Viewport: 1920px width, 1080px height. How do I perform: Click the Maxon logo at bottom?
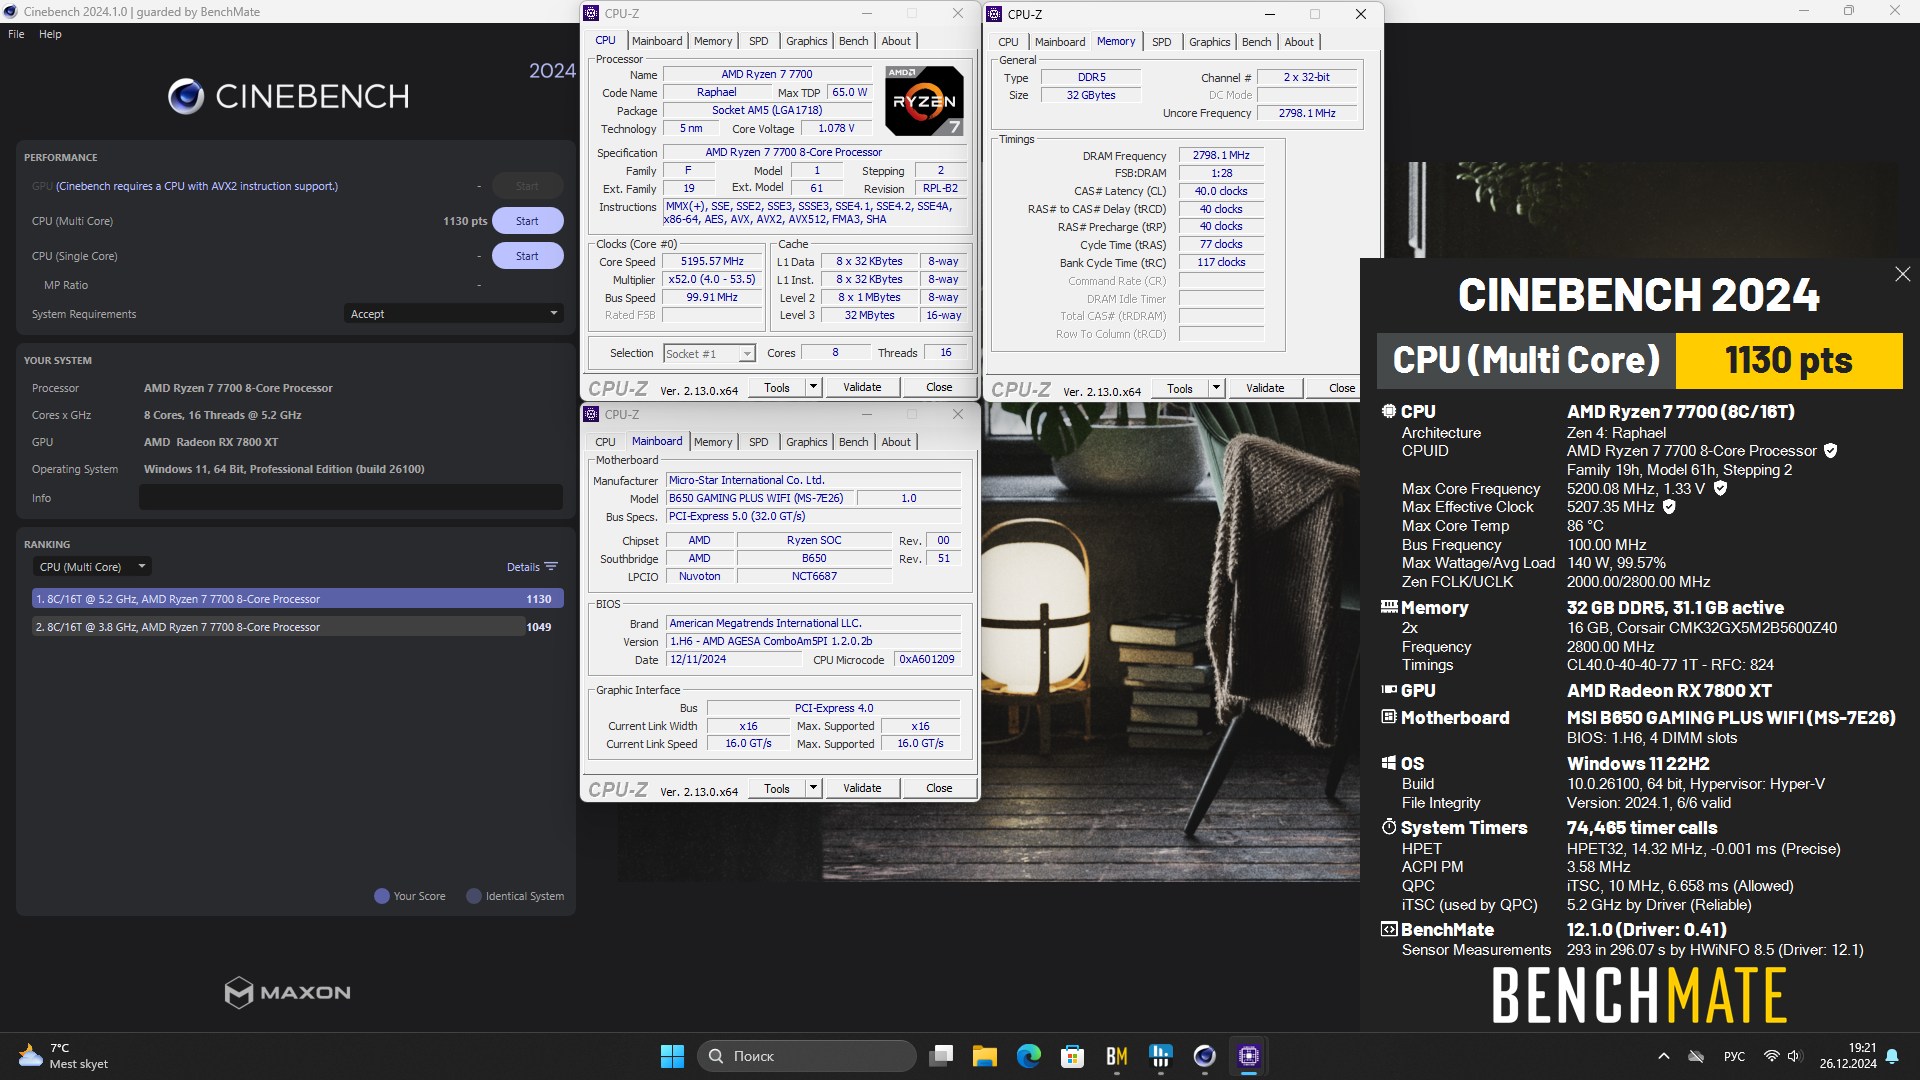click(x=288, y=992)
